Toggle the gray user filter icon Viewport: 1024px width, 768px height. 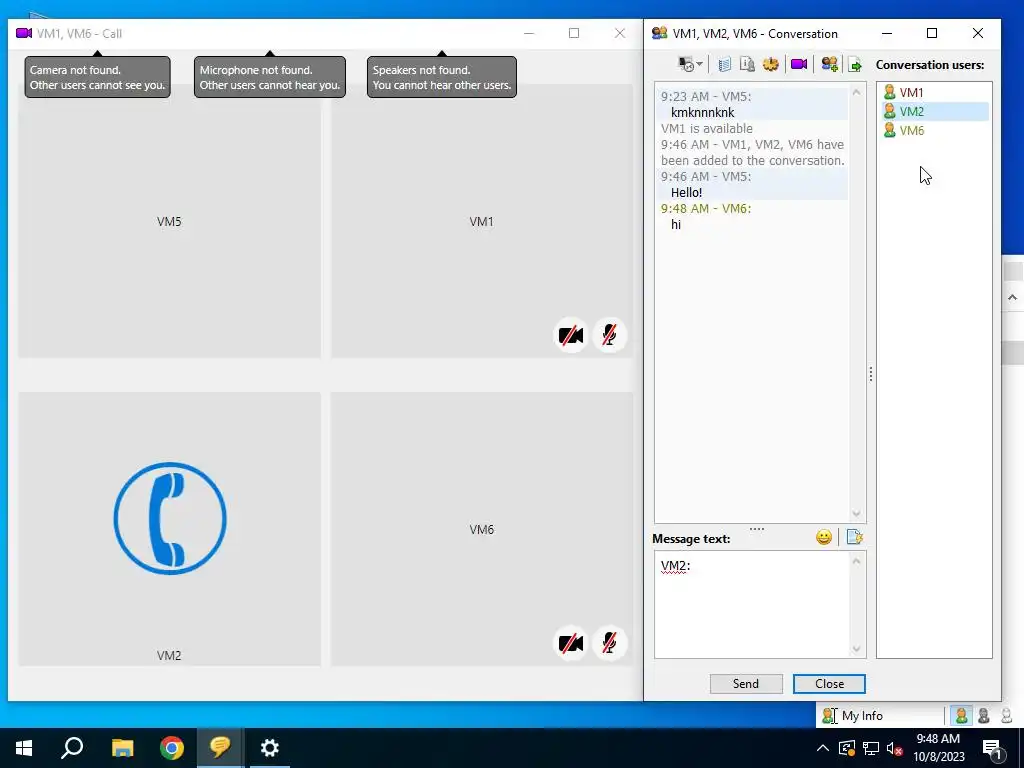[984, 716]
